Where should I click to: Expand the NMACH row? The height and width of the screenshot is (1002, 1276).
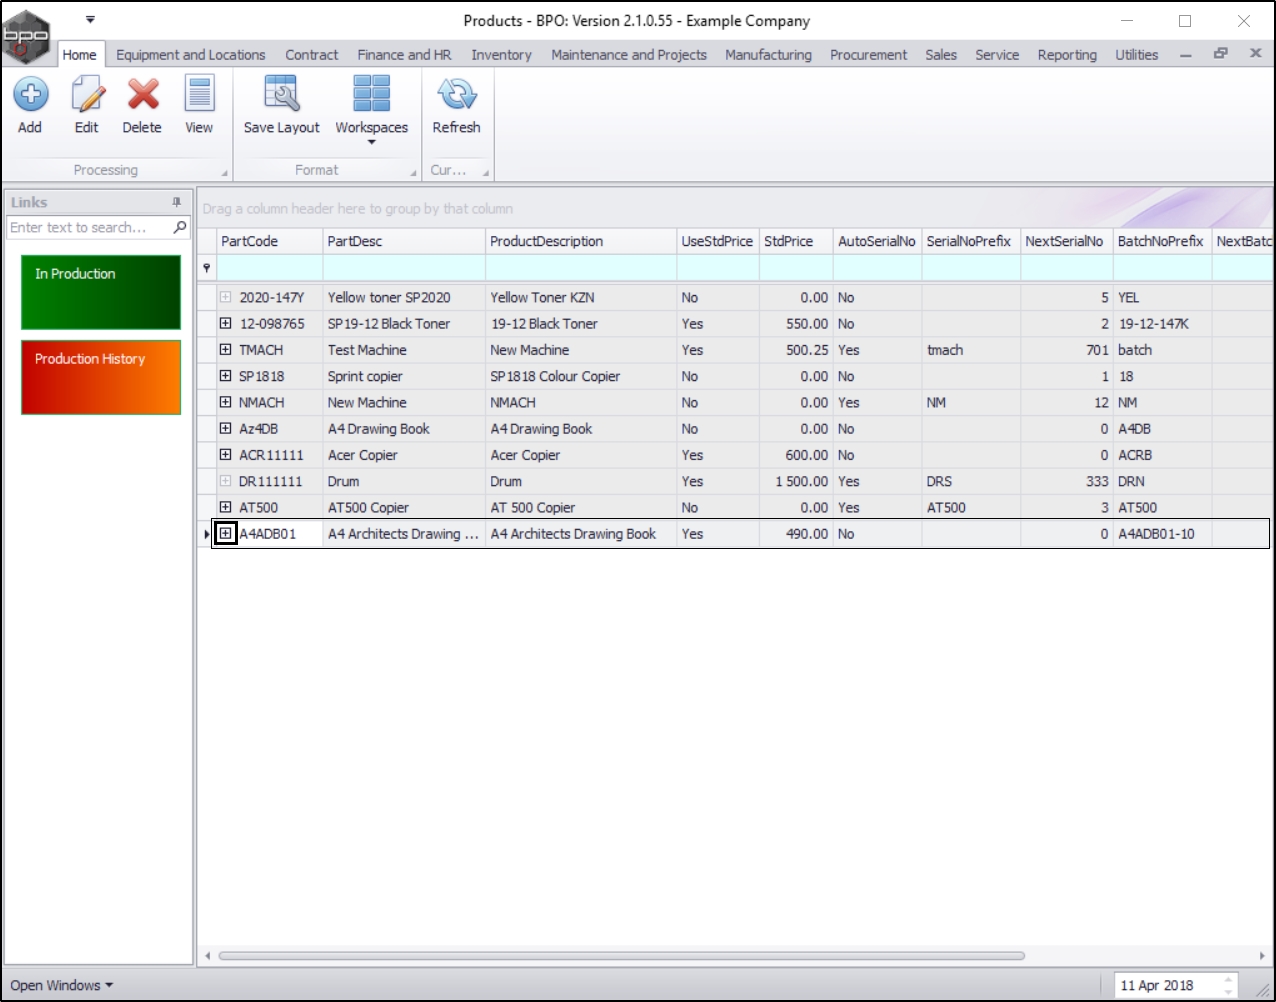pos(225,402)
